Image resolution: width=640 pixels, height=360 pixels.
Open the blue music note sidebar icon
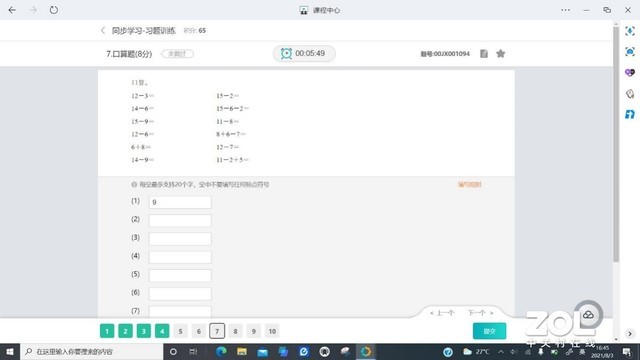[630, 114]
